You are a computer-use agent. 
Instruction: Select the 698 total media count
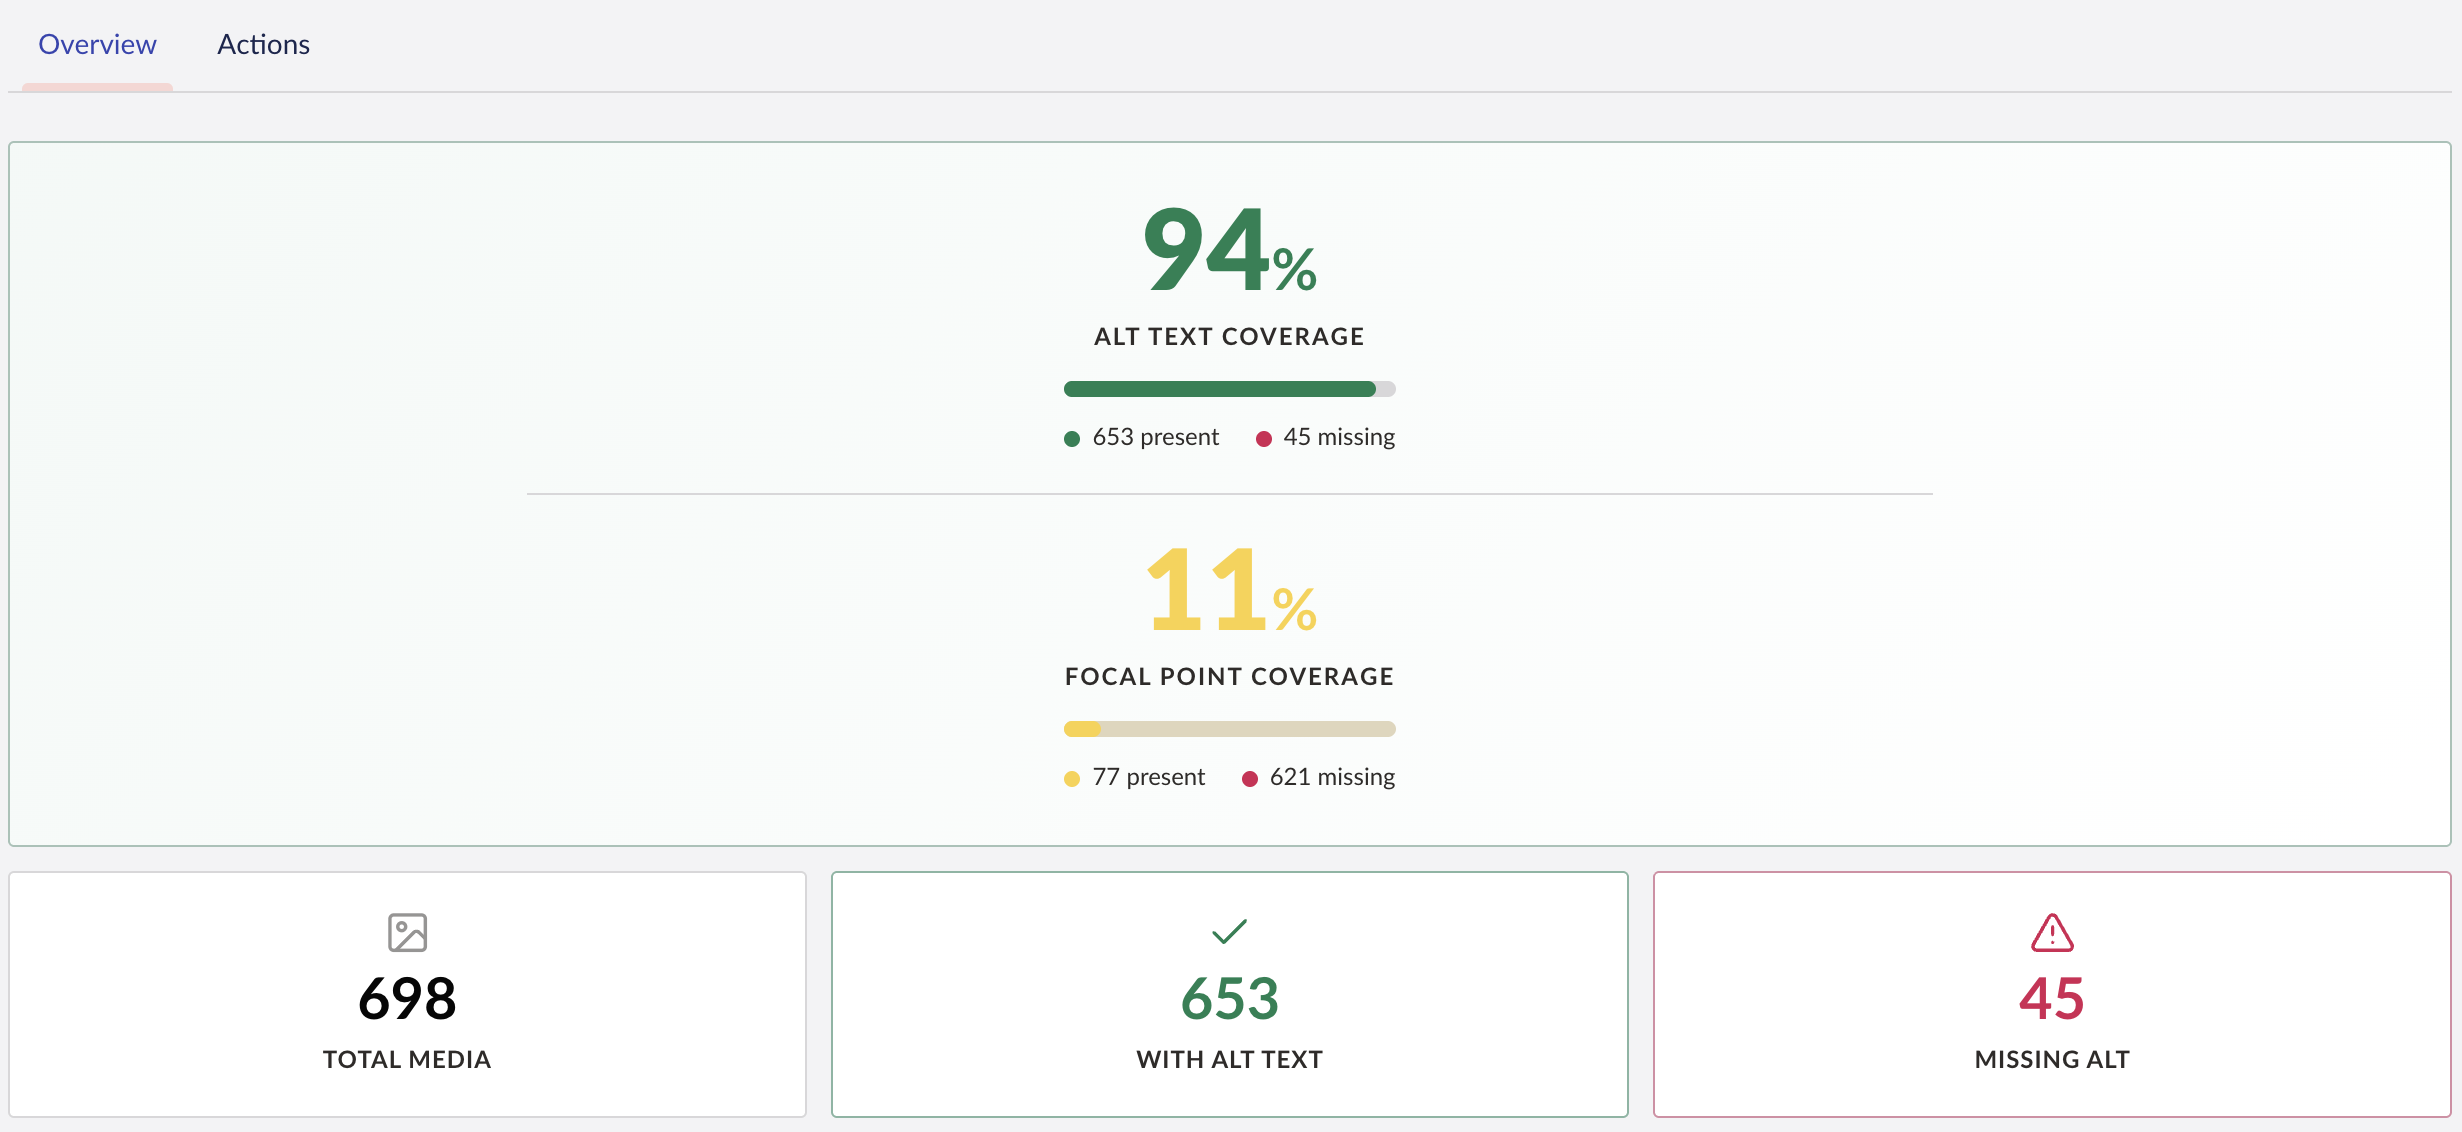point(407,999)
